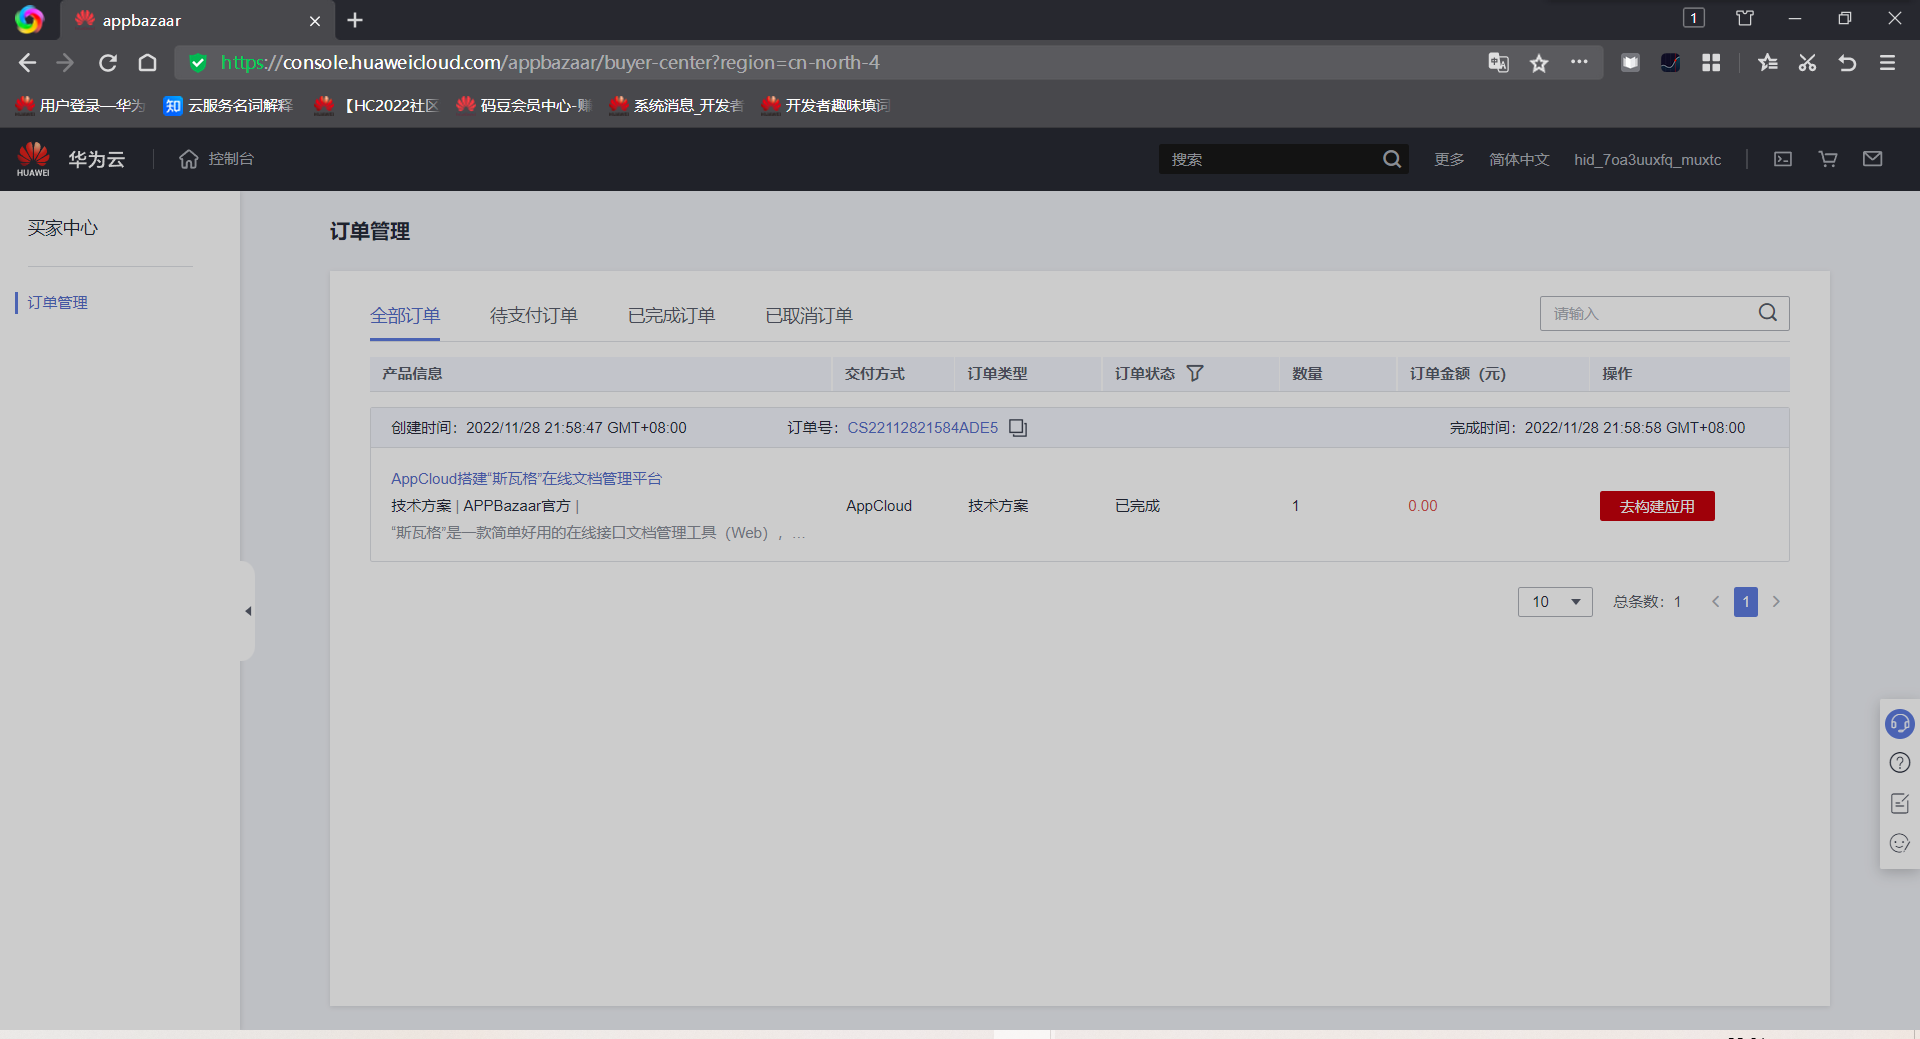Image resolution: width=1920 pixels, height=1039 pixels.
Task: Open the address bar more options dots
Action: (1579, 62)
